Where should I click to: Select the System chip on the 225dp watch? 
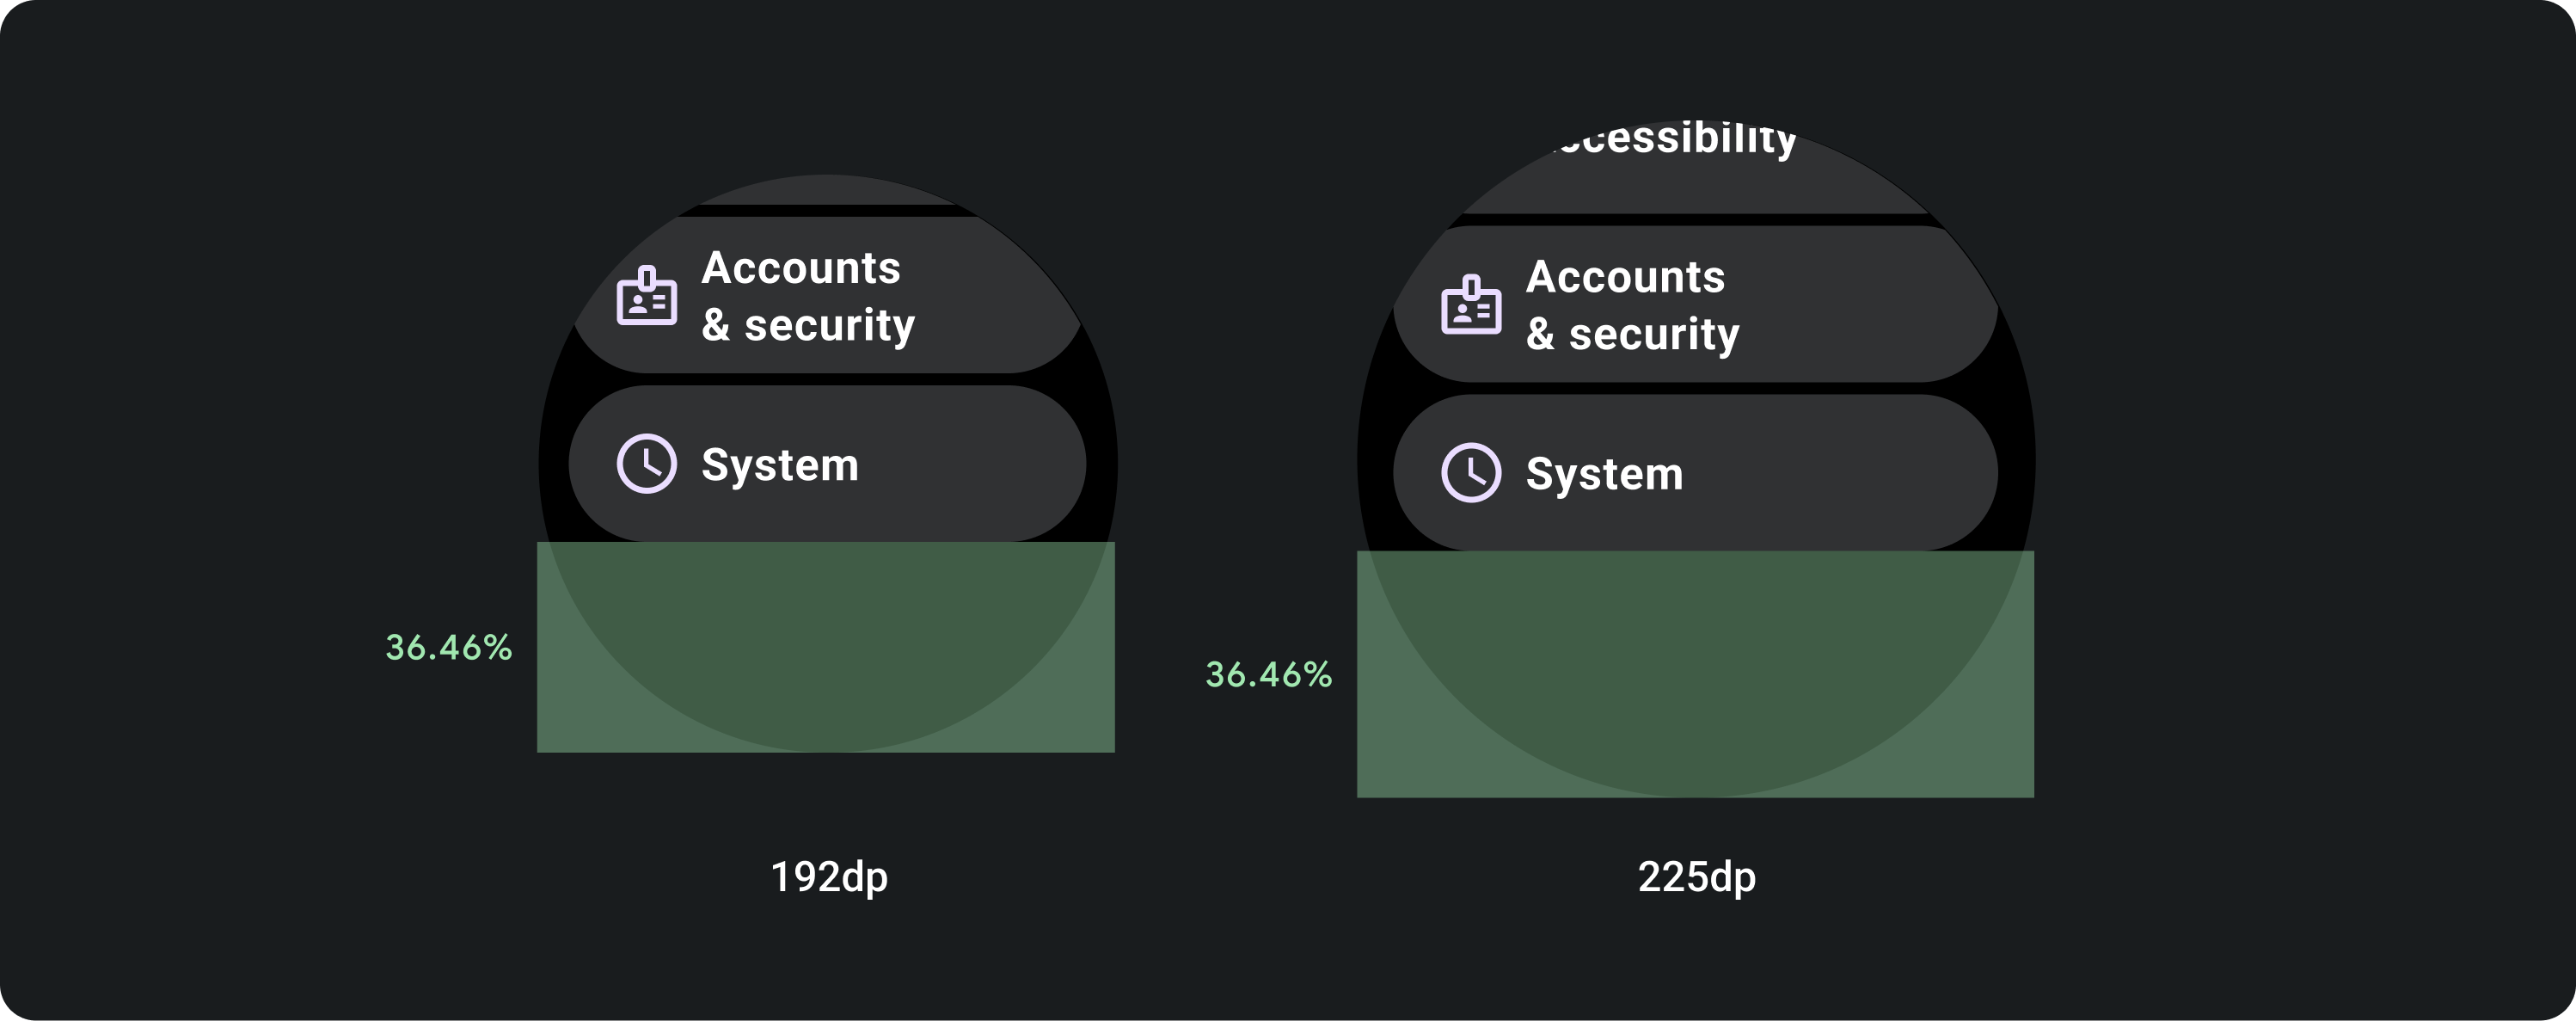1696,473
